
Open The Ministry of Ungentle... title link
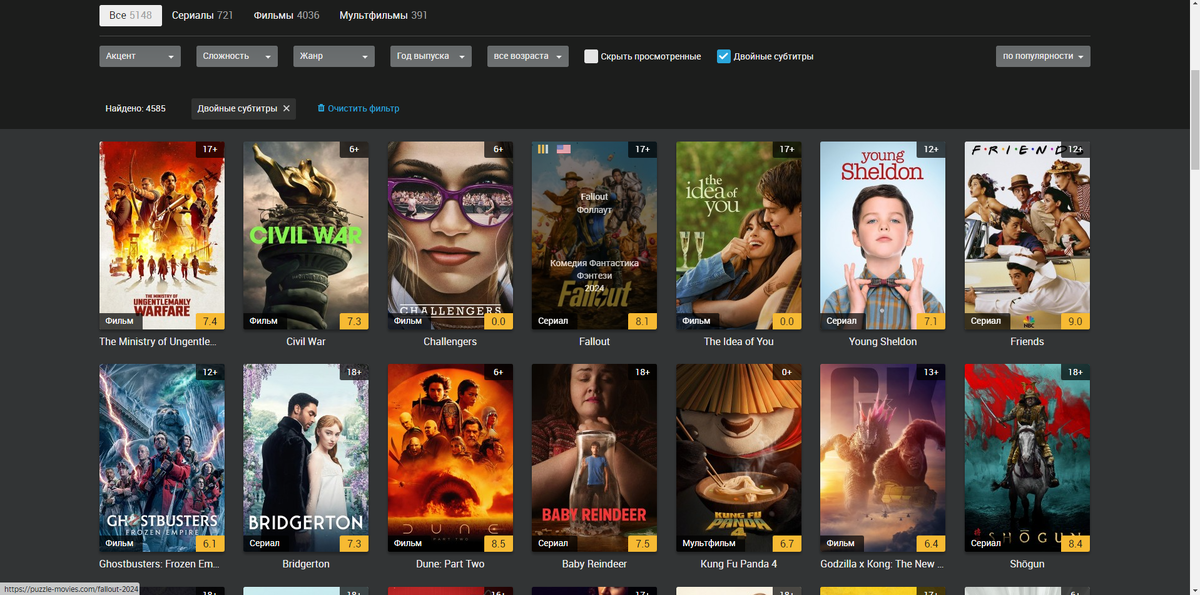157,341
